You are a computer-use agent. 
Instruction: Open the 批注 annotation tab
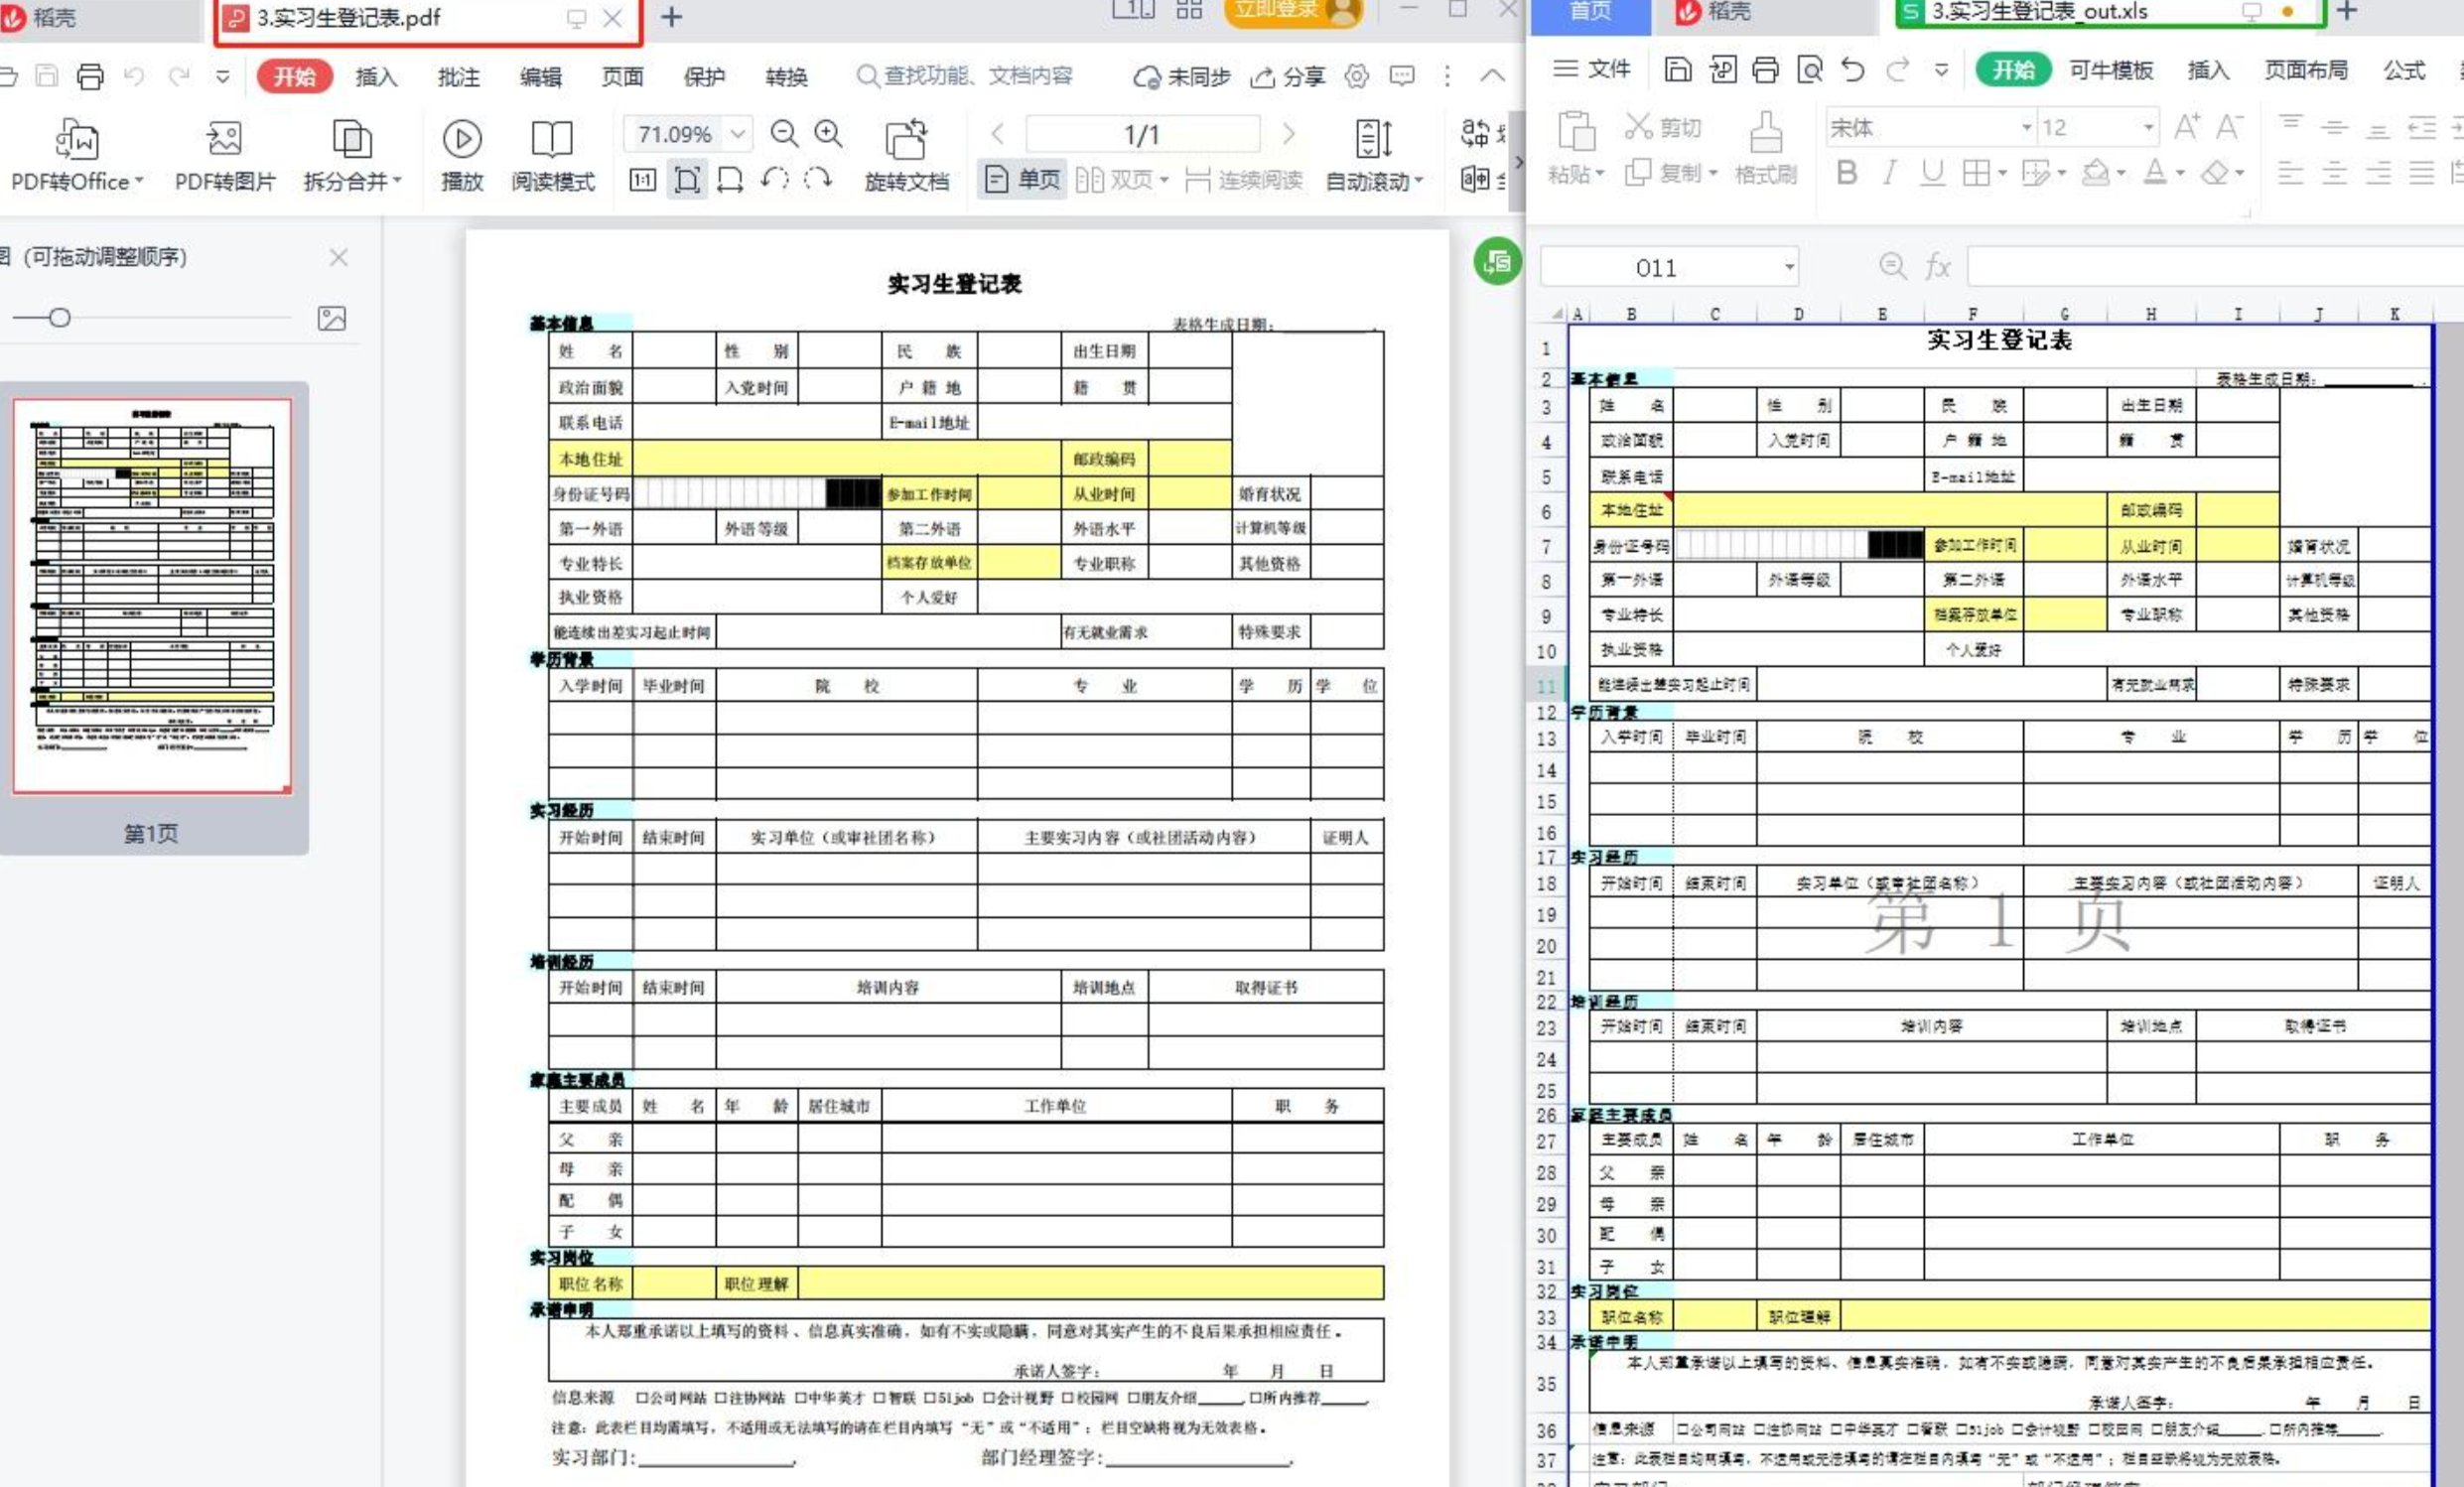click(458, 77)
